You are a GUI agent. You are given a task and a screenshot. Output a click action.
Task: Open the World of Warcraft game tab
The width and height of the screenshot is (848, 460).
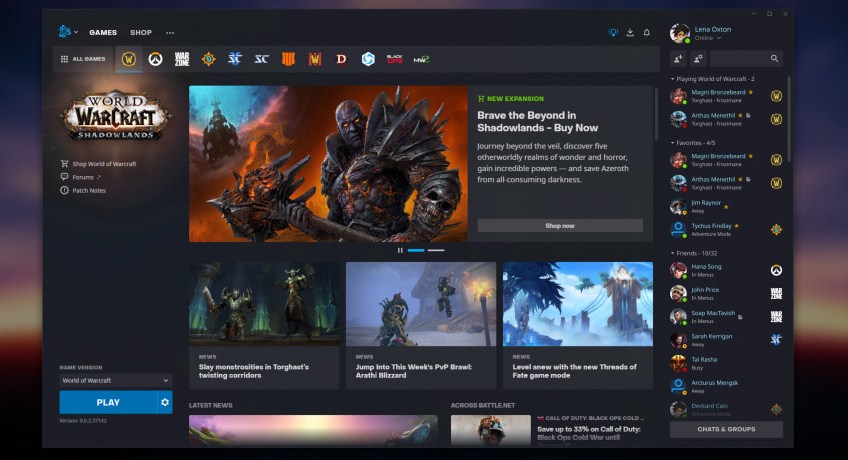(x=129, y=59)
